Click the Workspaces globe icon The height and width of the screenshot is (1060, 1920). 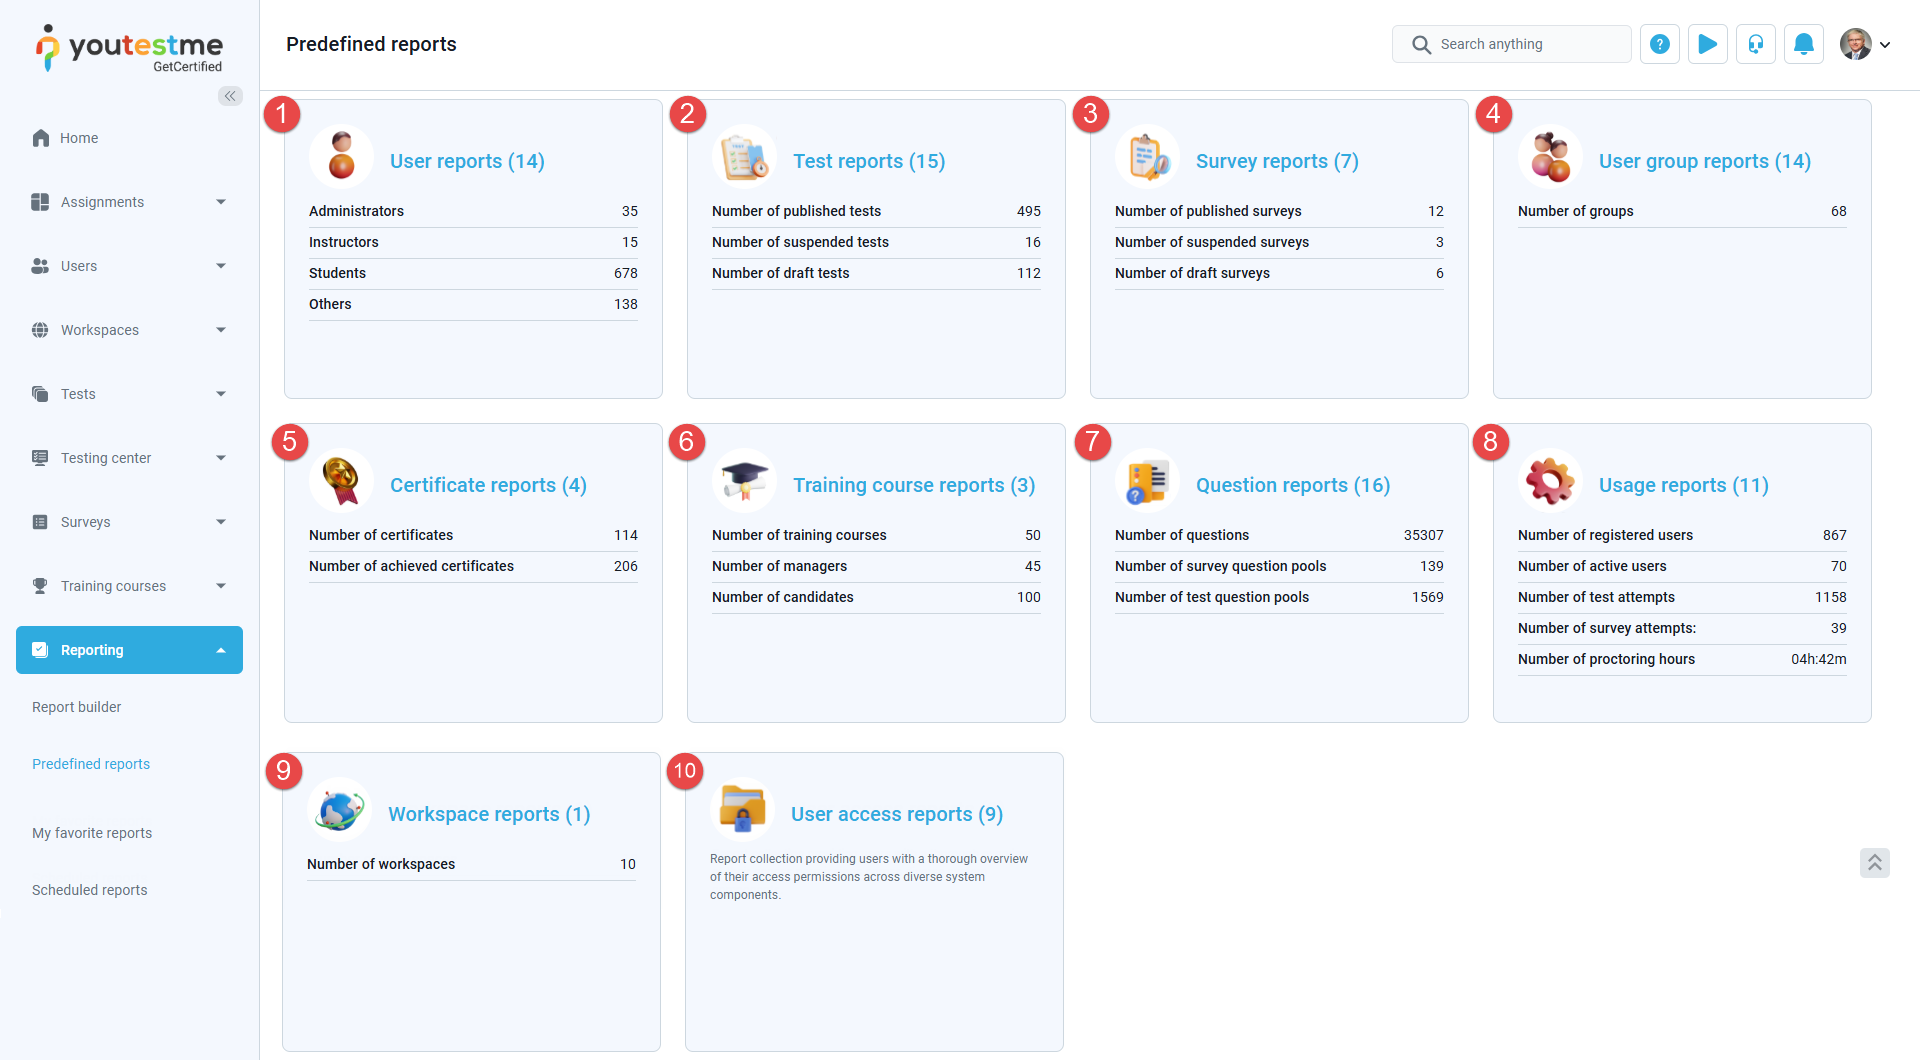point(40,330)
